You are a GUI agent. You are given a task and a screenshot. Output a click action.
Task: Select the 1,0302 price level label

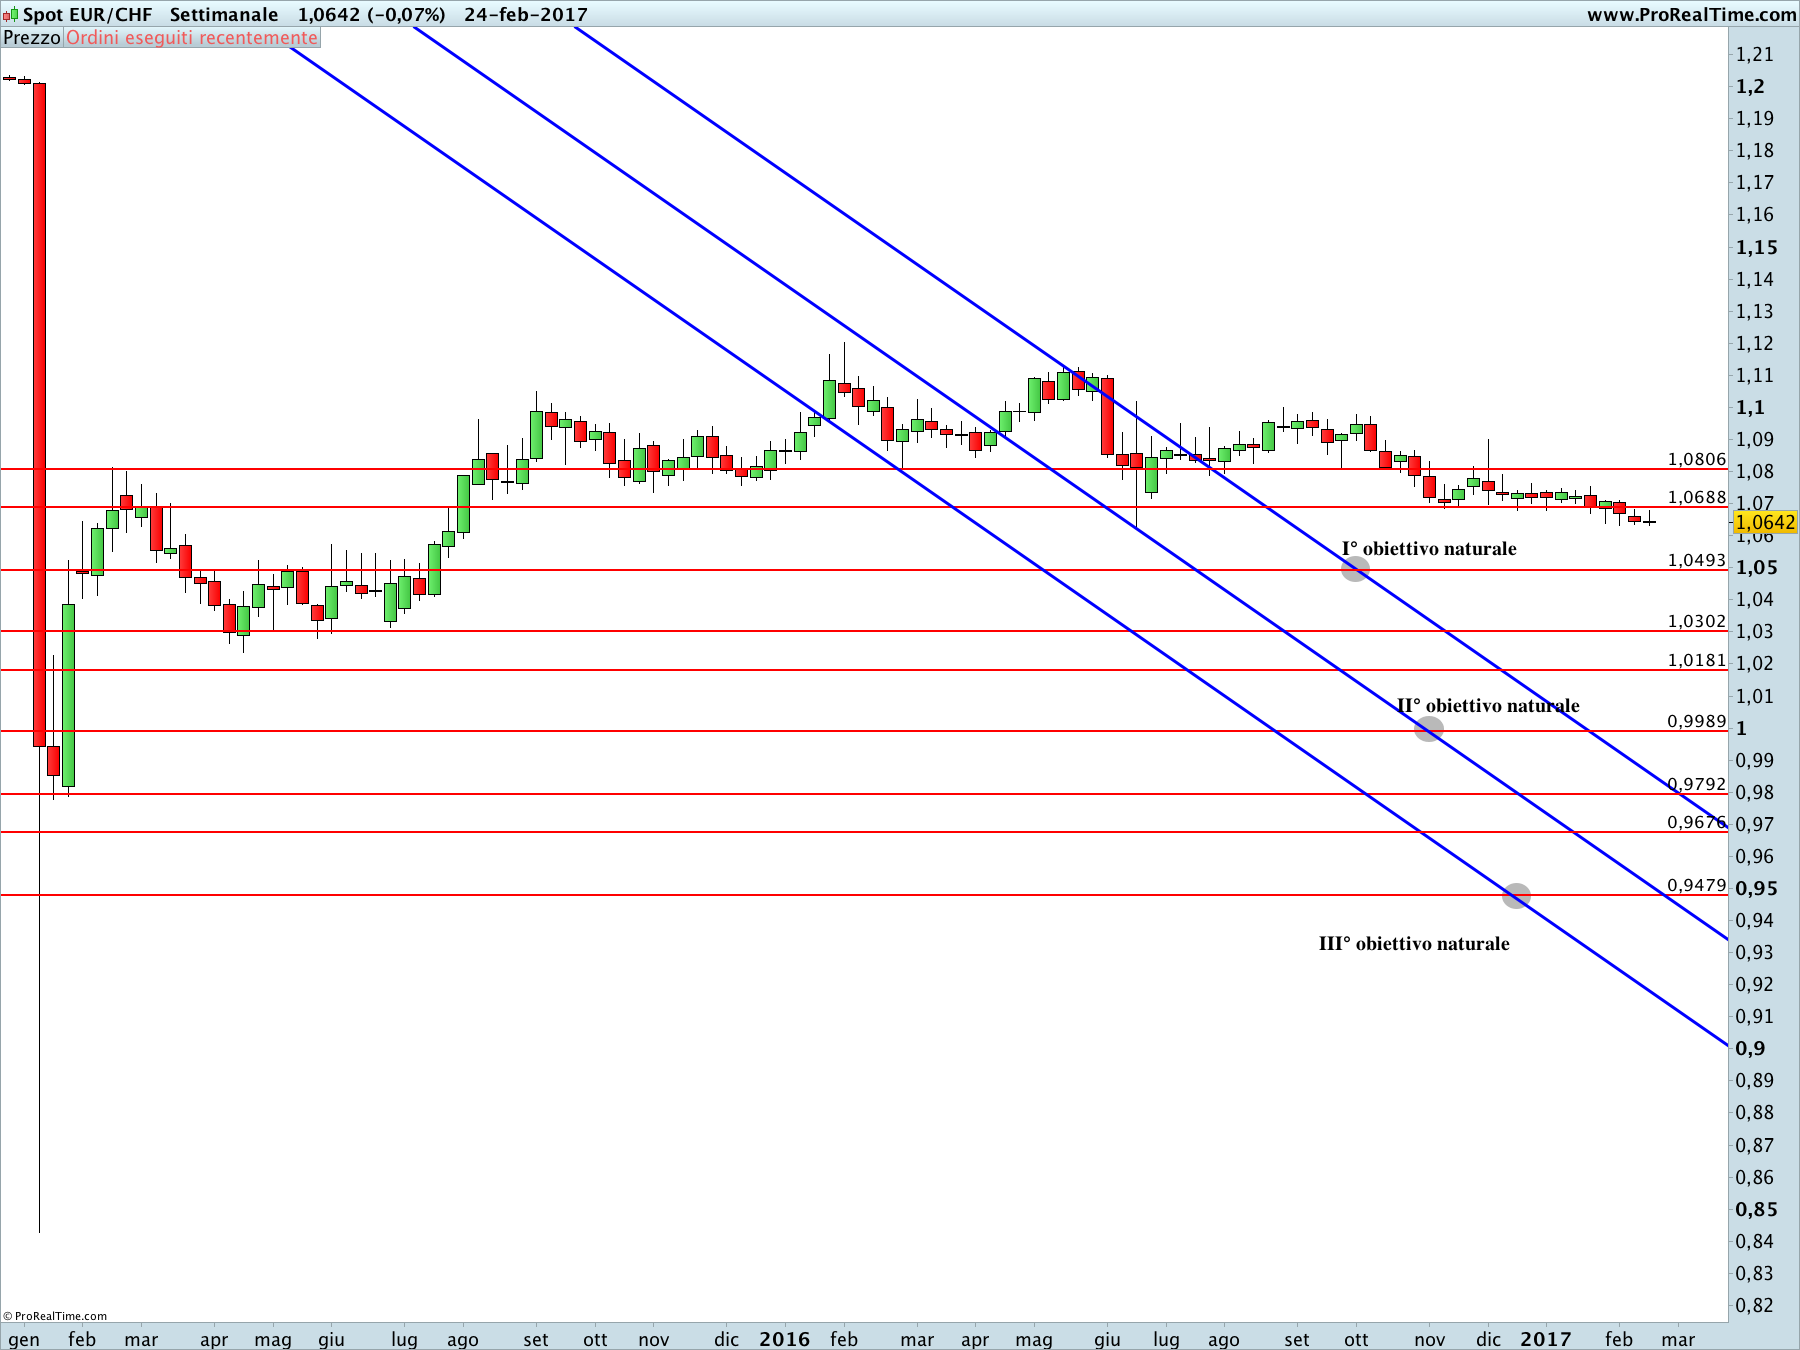(1697, 621)
